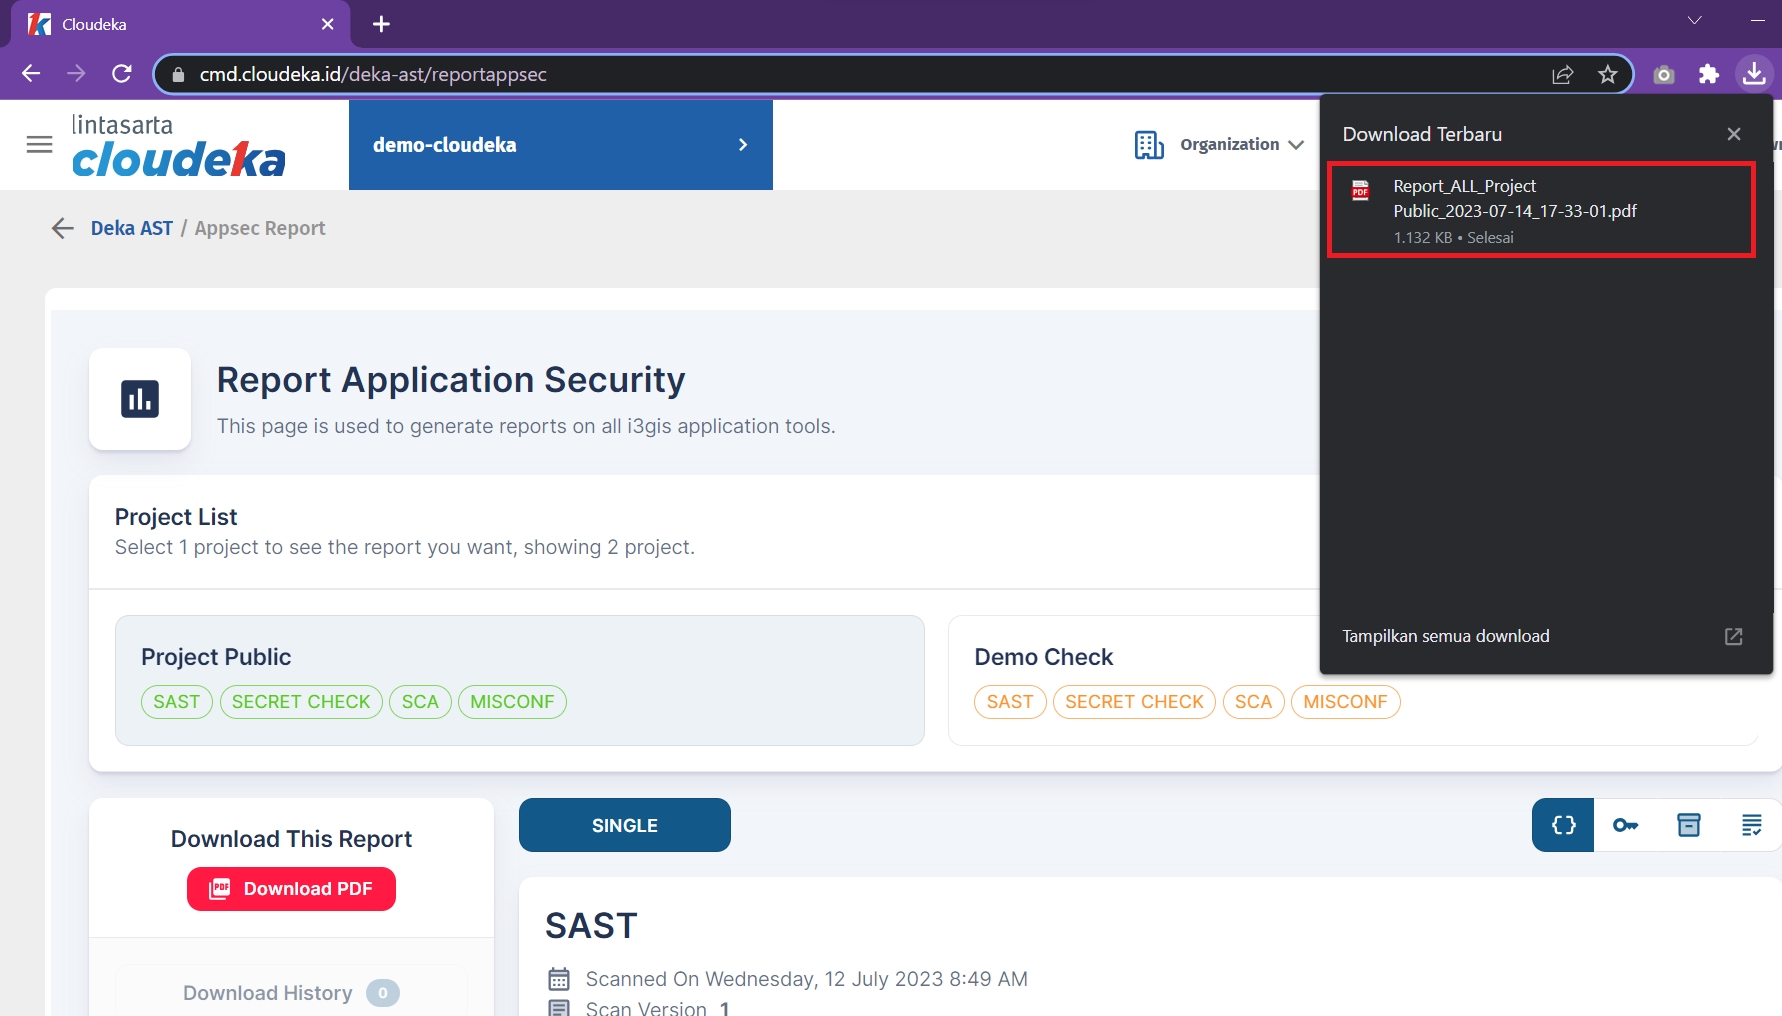Select the Secret Check key icon

(x=1625, y=825)
